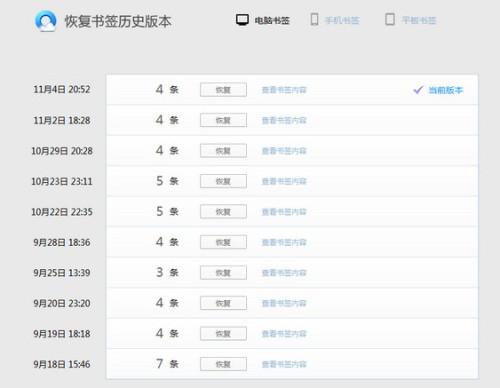Restore the 9月25日 13:39 version
This screenshot has width=500, height=388.
click(223, 273)
